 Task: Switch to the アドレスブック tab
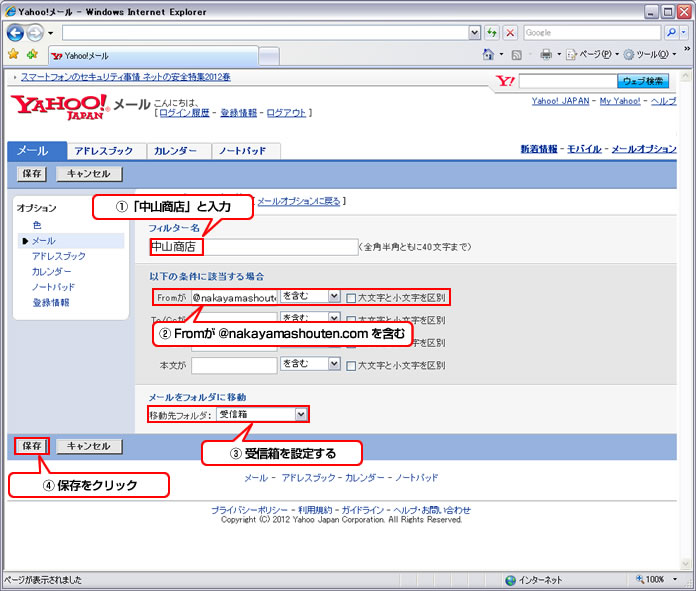click(x=107, y=151)
